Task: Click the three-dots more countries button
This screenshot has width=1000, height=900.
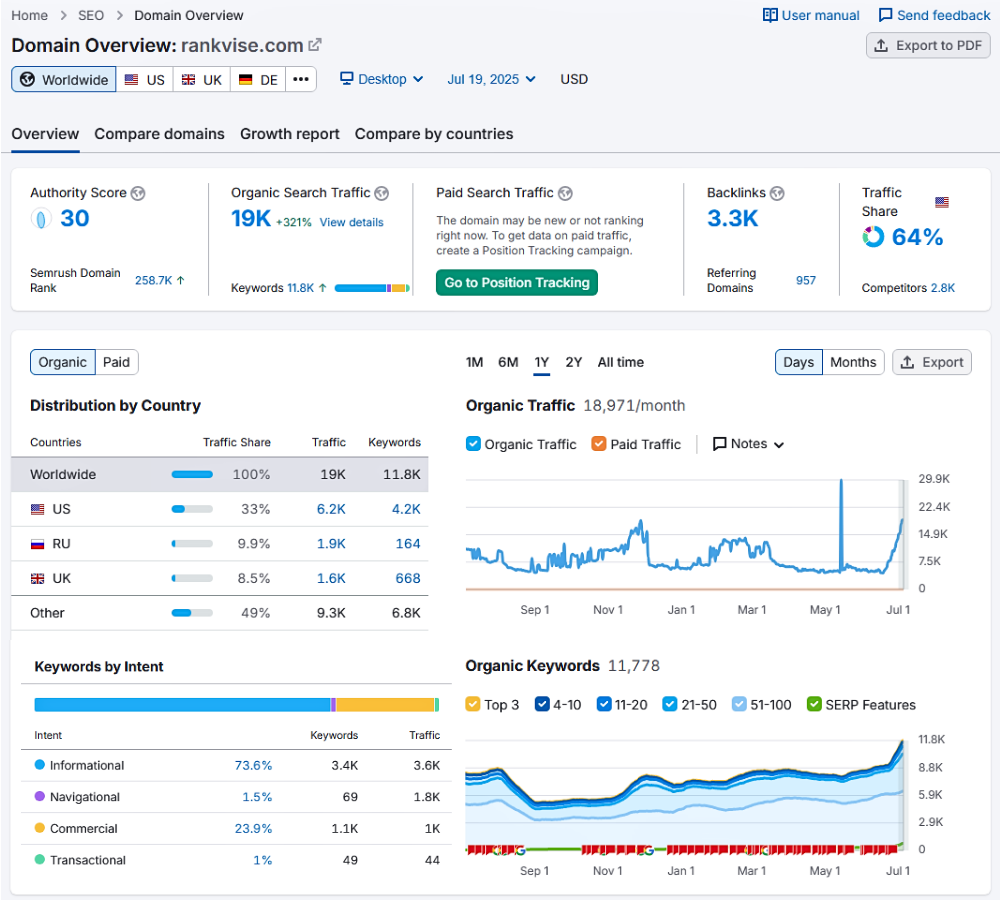Action: 300,79
